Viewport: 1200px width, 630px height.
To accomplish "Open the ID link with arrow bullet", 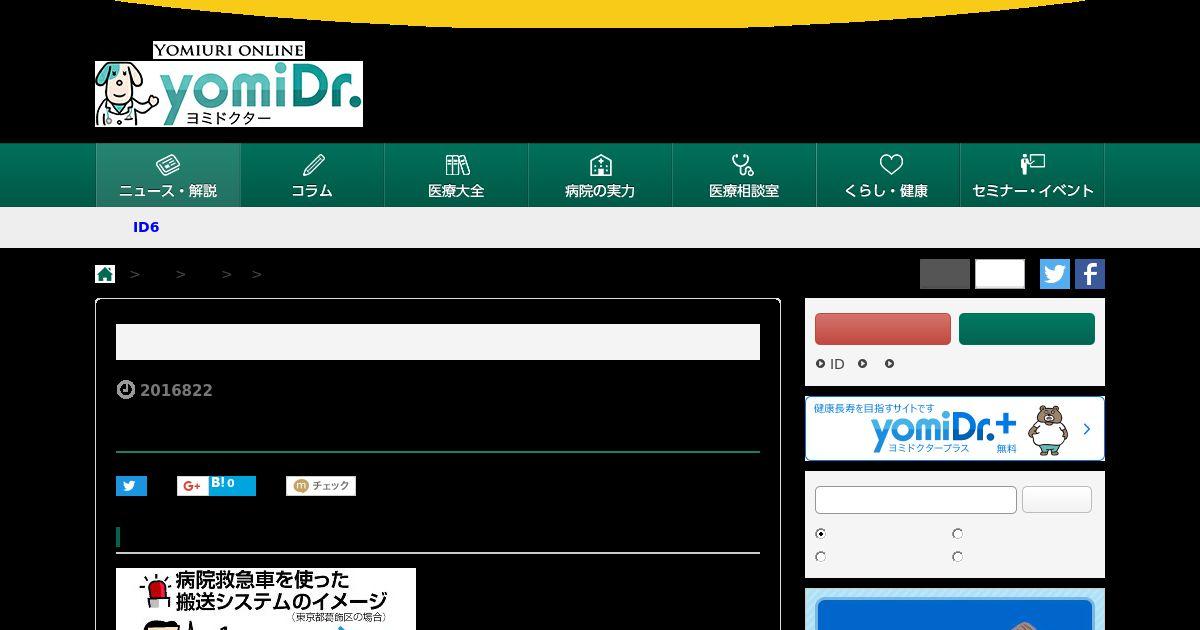I will (831, 364).
